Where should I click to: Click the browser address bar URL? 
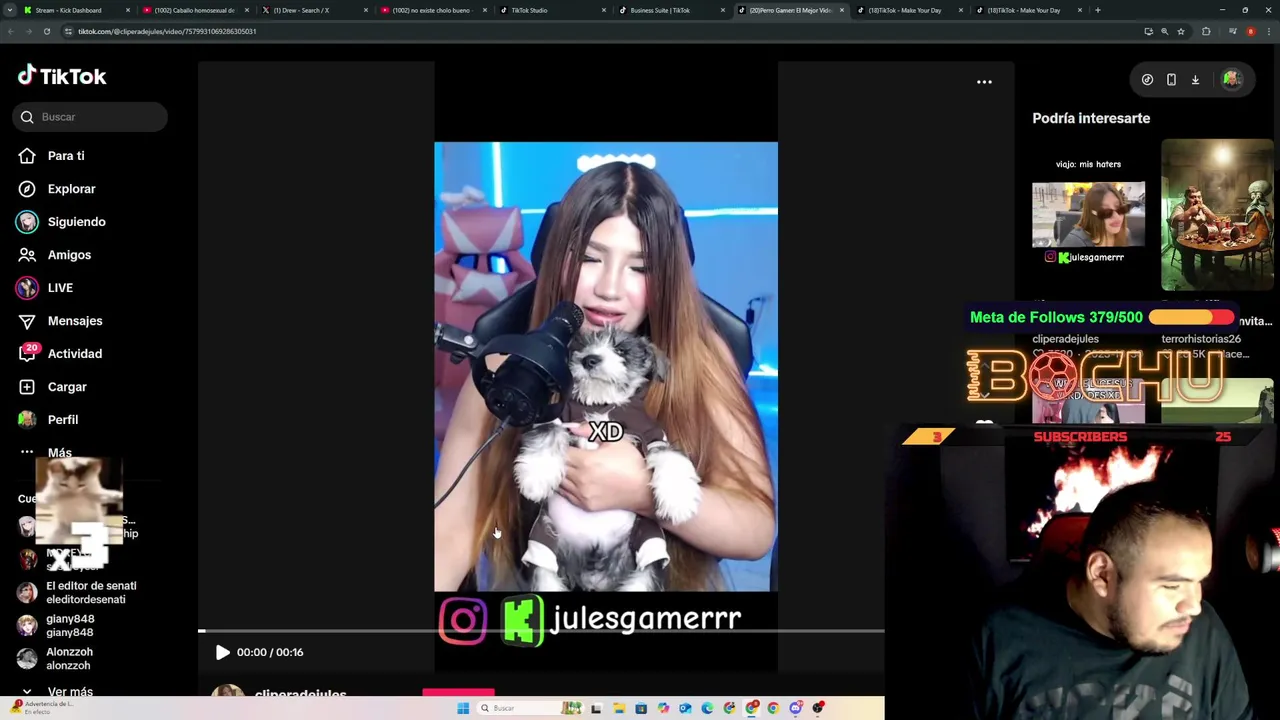point(167,31)
